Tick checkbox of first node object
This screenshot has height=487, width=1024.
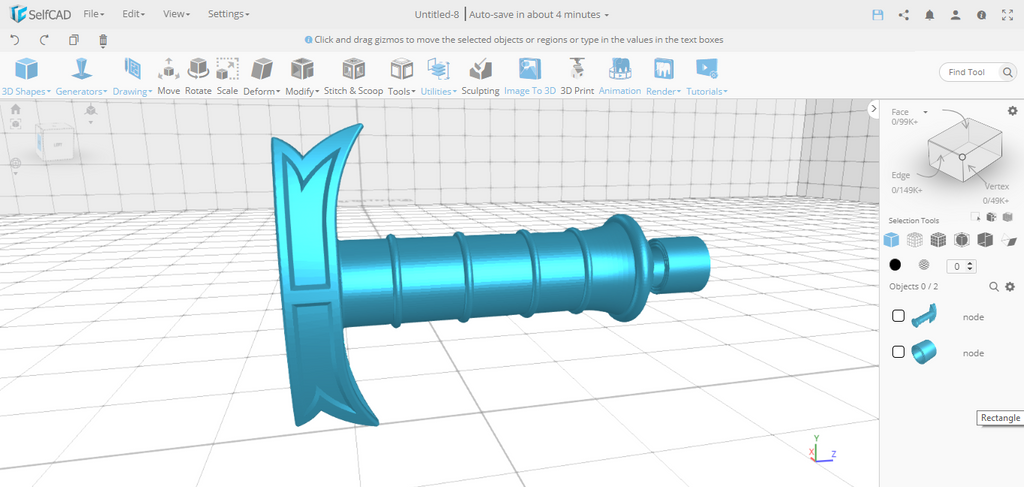[x=899, y=316]
